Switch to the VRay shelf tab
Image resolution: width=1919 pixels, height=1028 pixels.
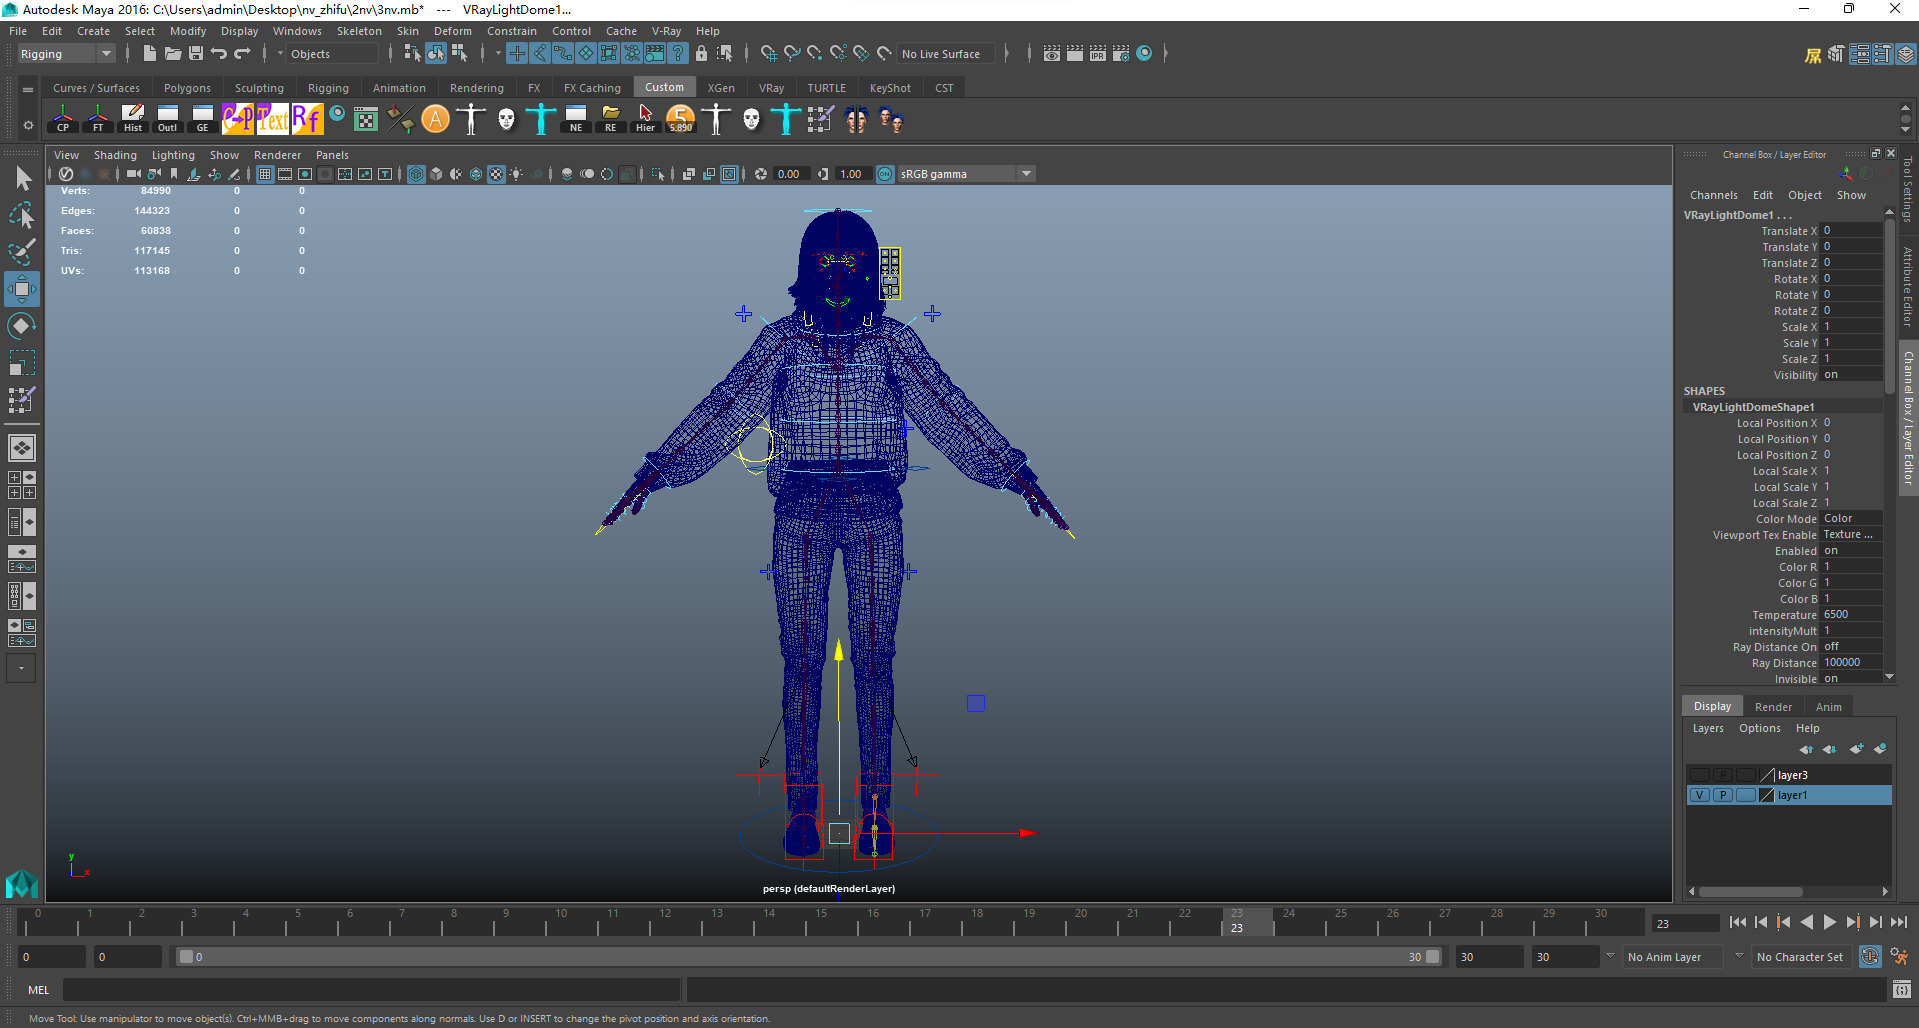click(771, 88)
